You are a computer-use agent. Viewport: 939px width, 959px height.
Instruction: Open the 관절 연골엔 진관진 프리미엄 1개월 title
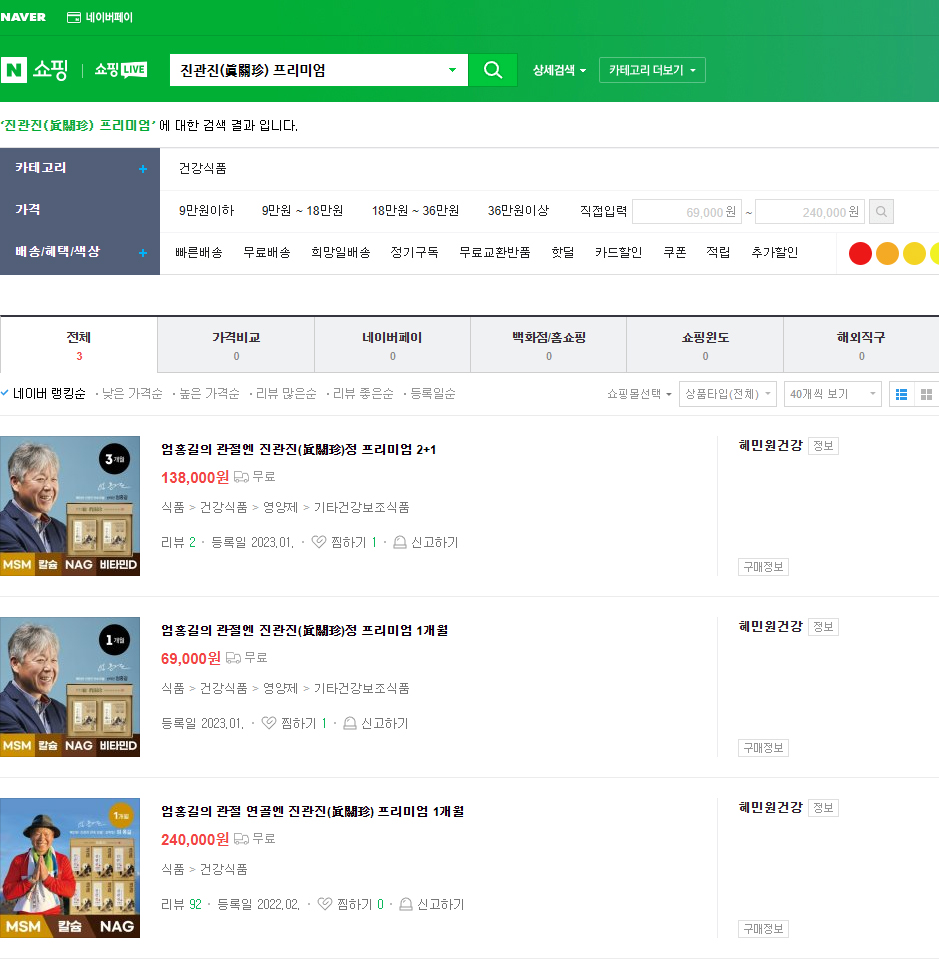[x=313, y=812]
